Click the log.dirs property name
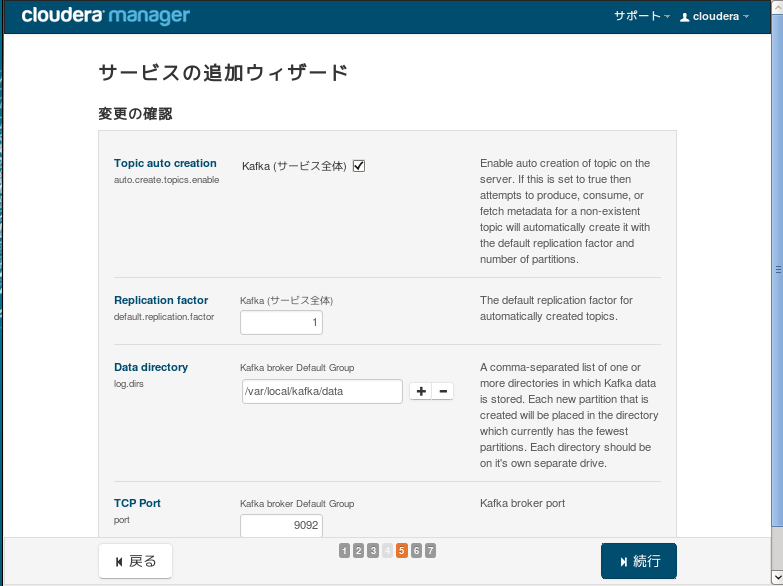 tap(128, 384)
